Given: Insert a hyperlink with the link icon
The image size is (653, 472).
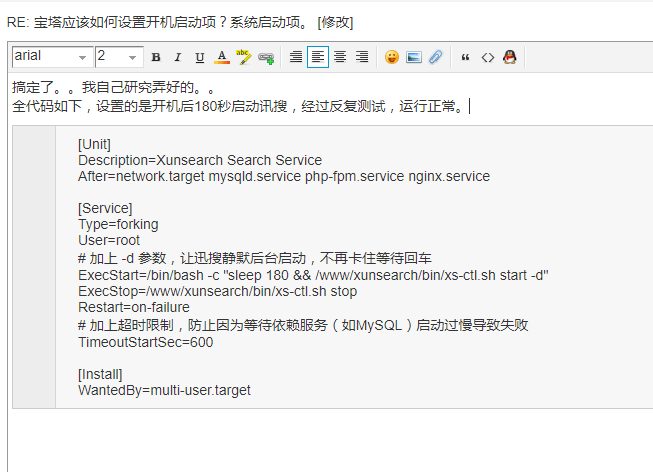Looking at the screenshot, I should [266, 57].
